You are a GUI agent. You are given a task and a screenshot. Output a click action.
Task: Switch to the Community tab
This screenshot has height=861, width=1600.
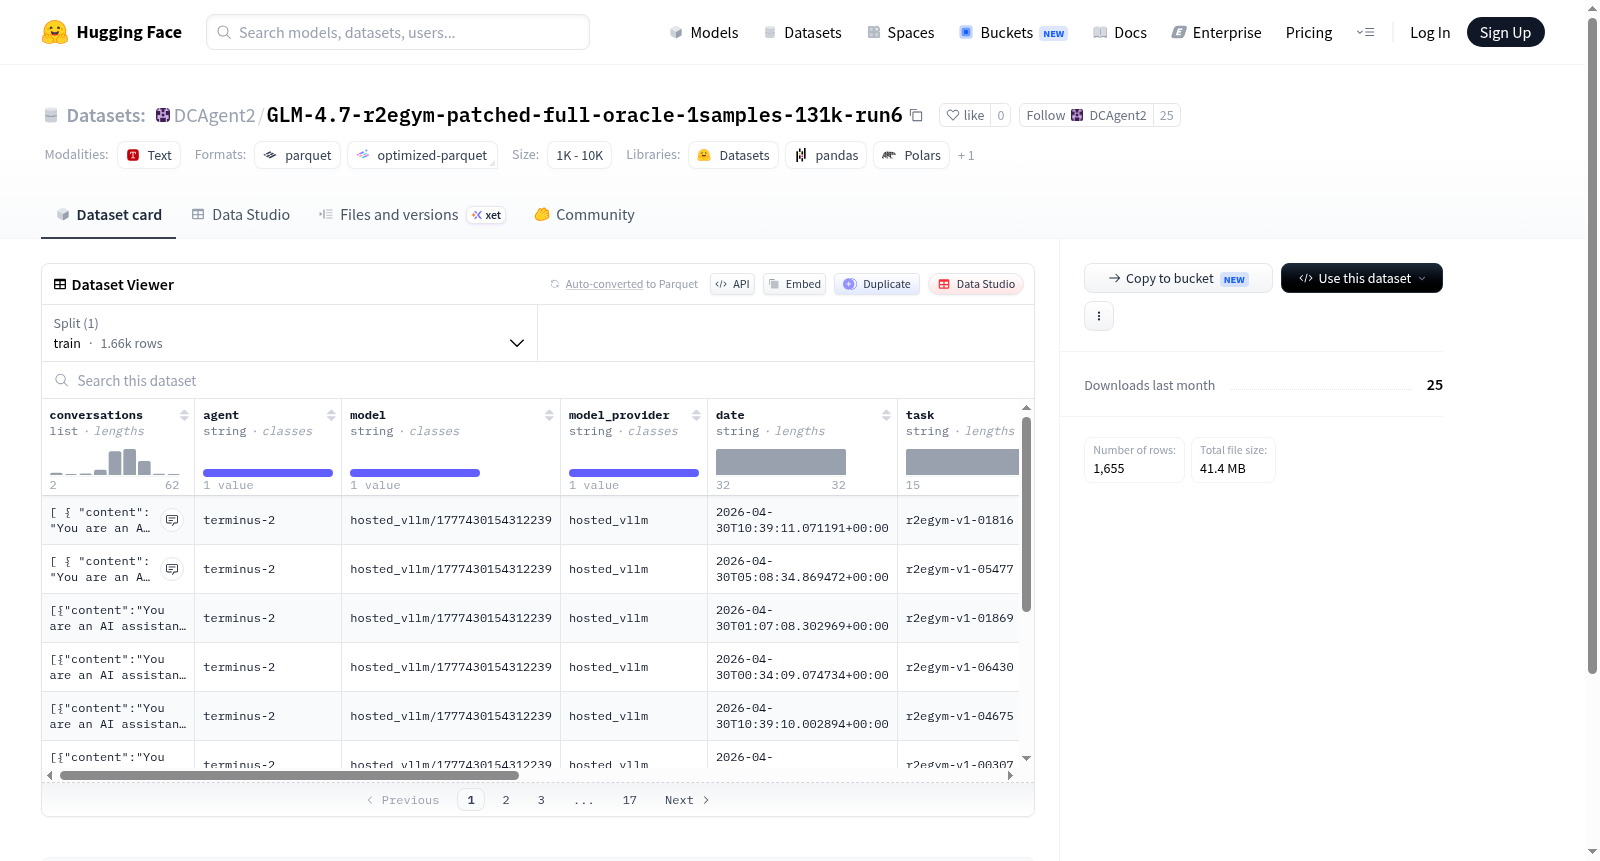585,215
